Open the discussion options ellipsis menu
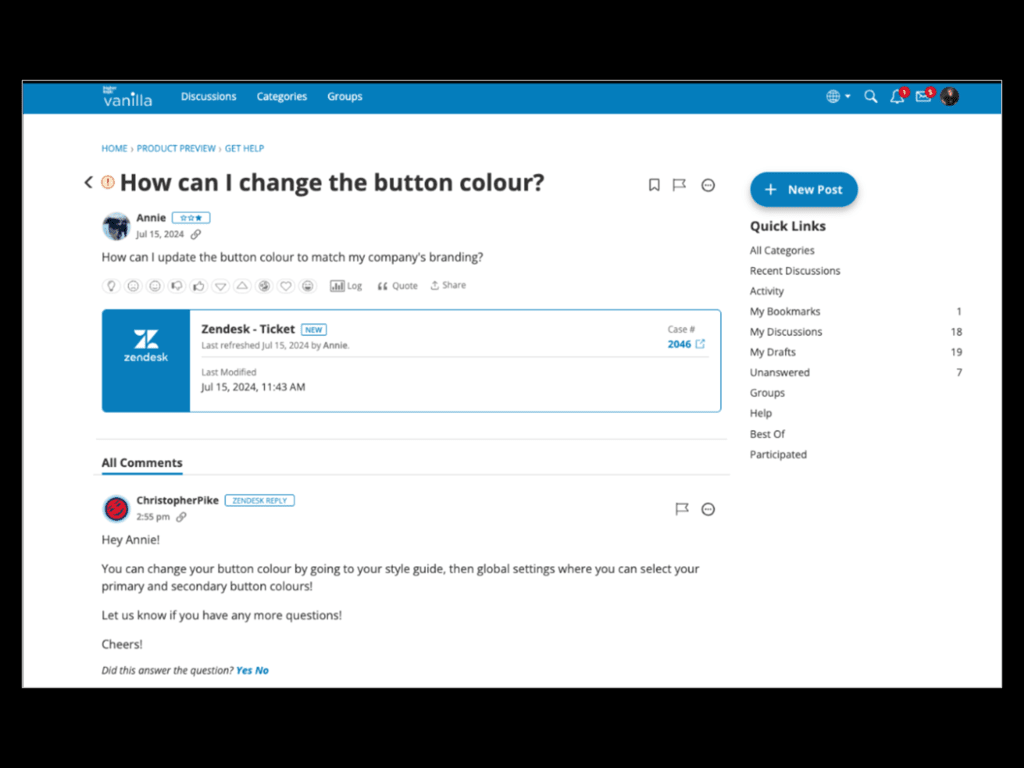The image size is (1024, 768). point(708,185)
